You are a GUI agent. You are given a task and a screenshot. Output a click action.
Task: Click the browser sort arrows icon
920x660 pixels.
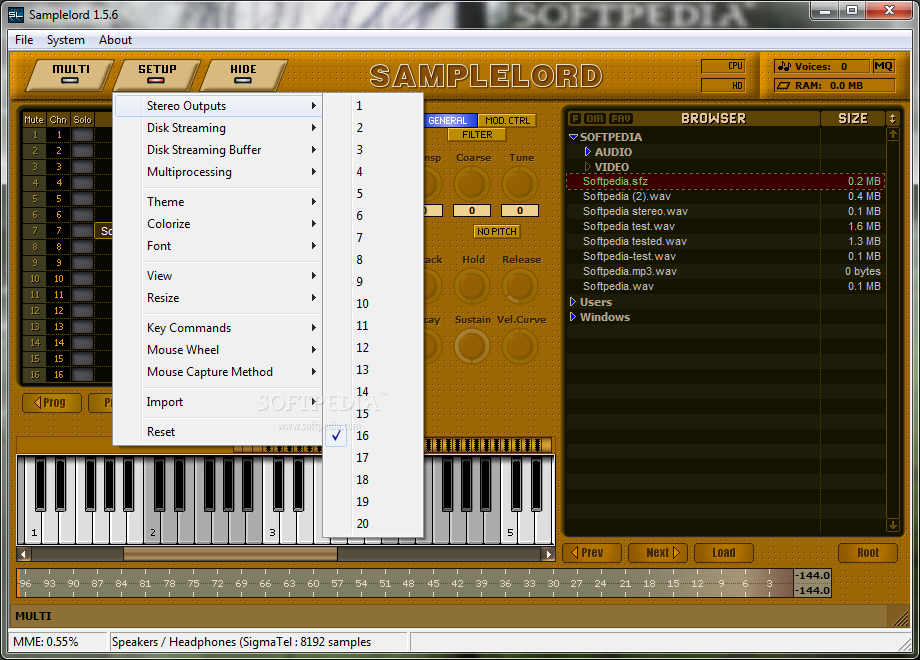click(x=892, y=119)
